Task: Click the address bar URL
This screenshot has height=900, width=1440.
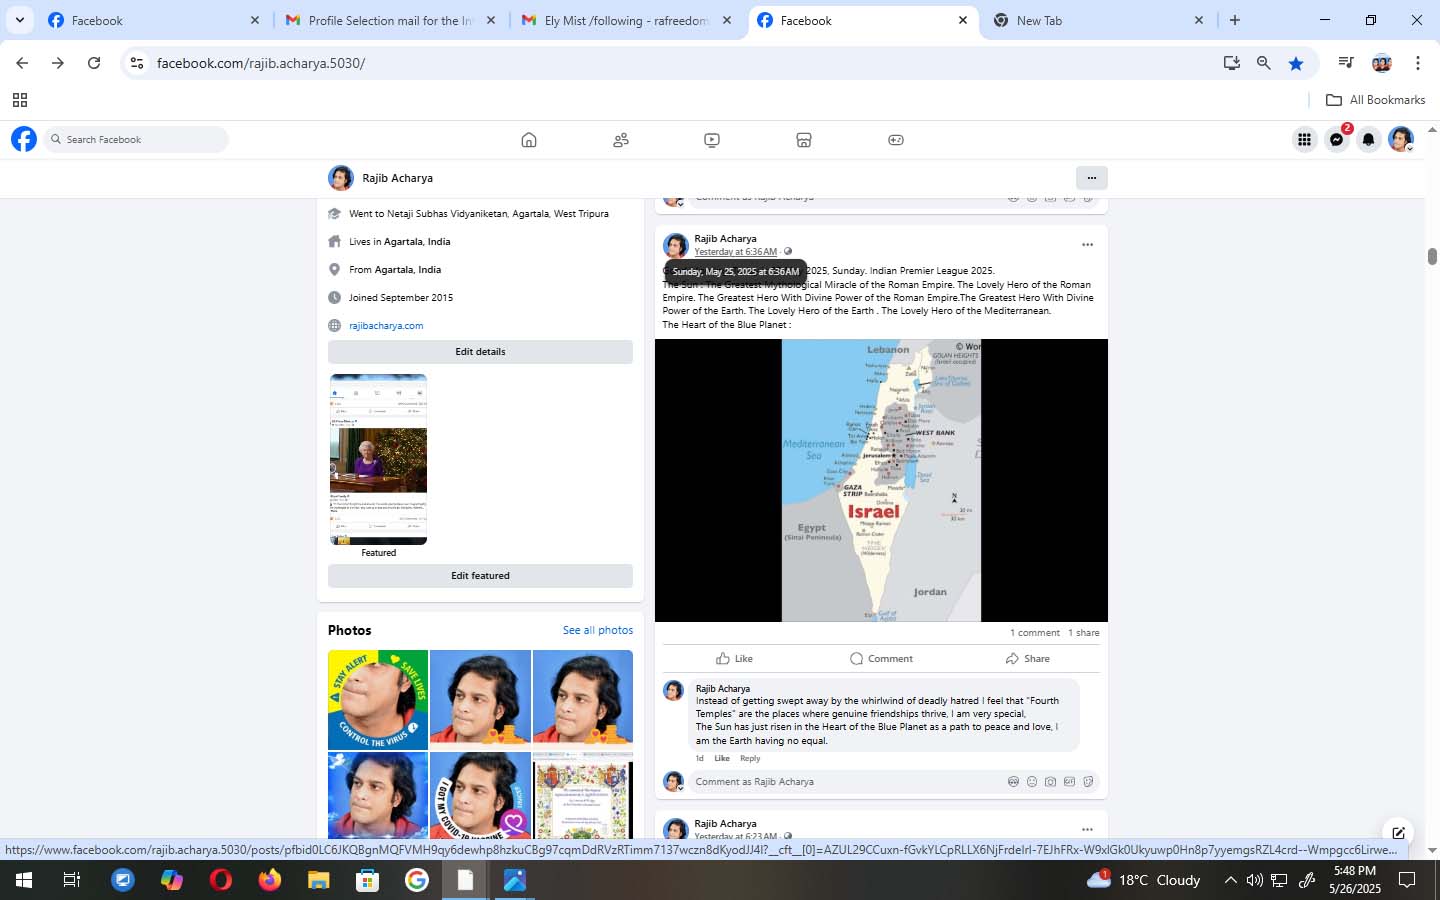Action: pyautogui.click(x=261, y=63)
